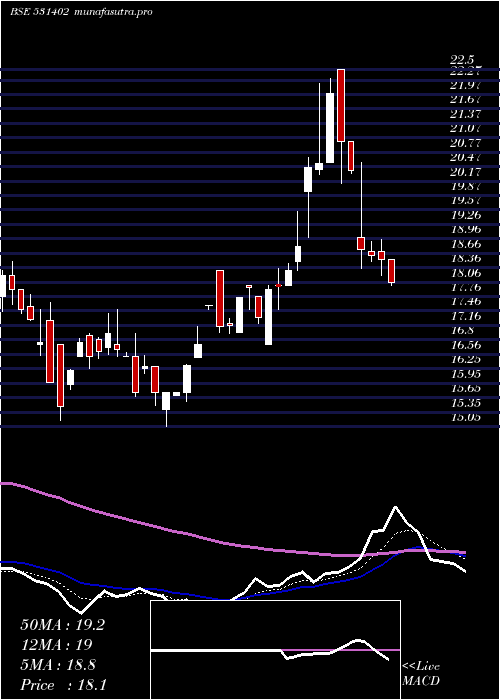Select the 15.05 price axis label
The image size is (500, 700).
(466, 417)
